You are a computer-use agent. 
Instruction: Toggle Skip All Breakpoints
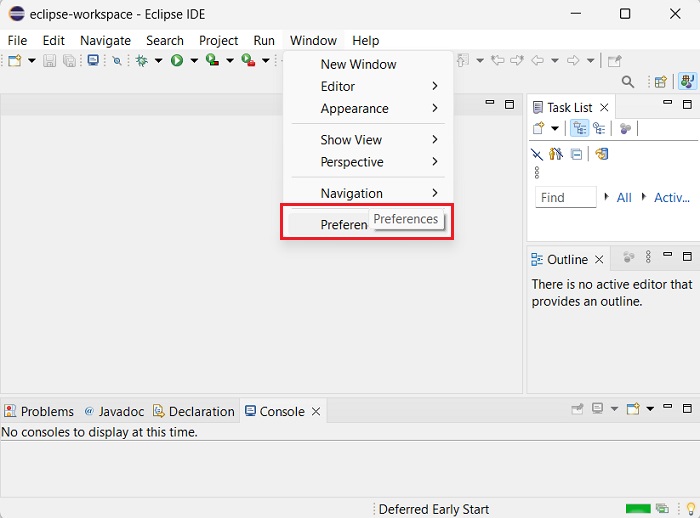[117, 60]
